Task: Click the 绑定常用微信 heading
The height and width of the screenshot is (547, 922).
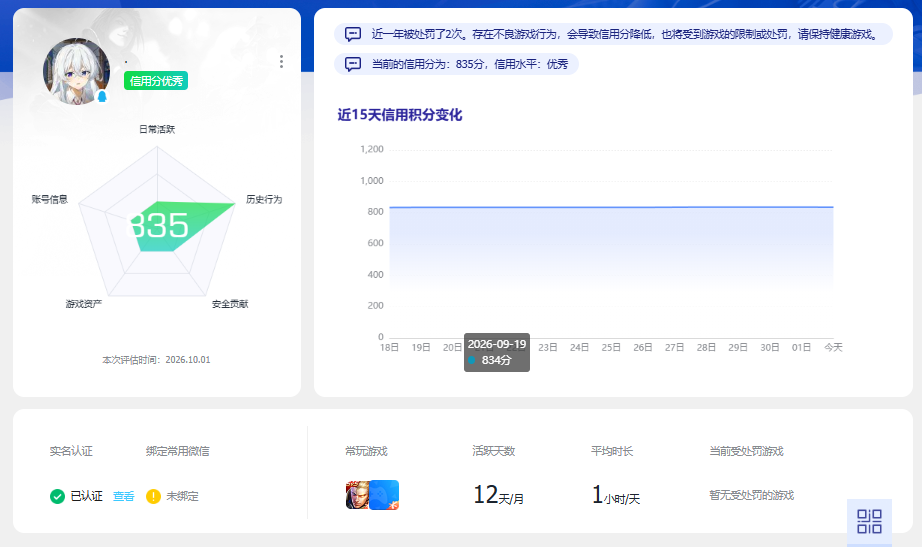Action: (178, 451)
